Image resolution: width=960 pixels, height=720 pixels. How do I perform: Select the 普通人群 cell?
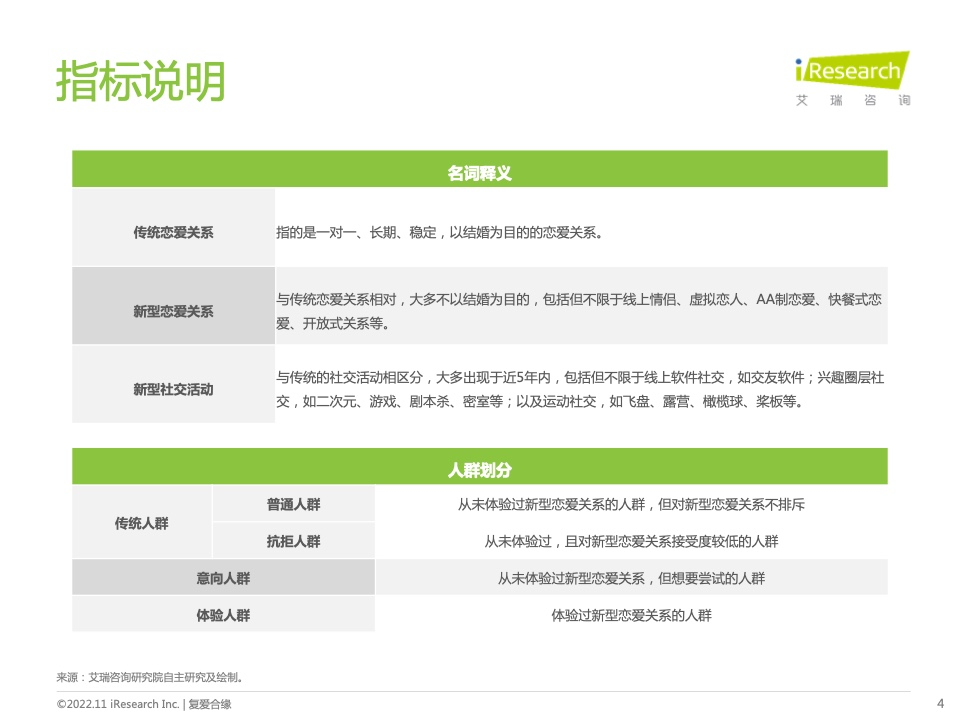click(294, 503)
